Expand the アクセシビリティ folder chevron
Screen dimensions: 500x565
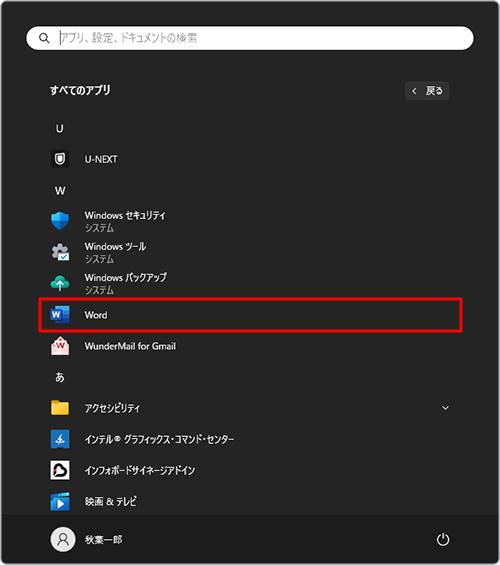pos(445,408)
